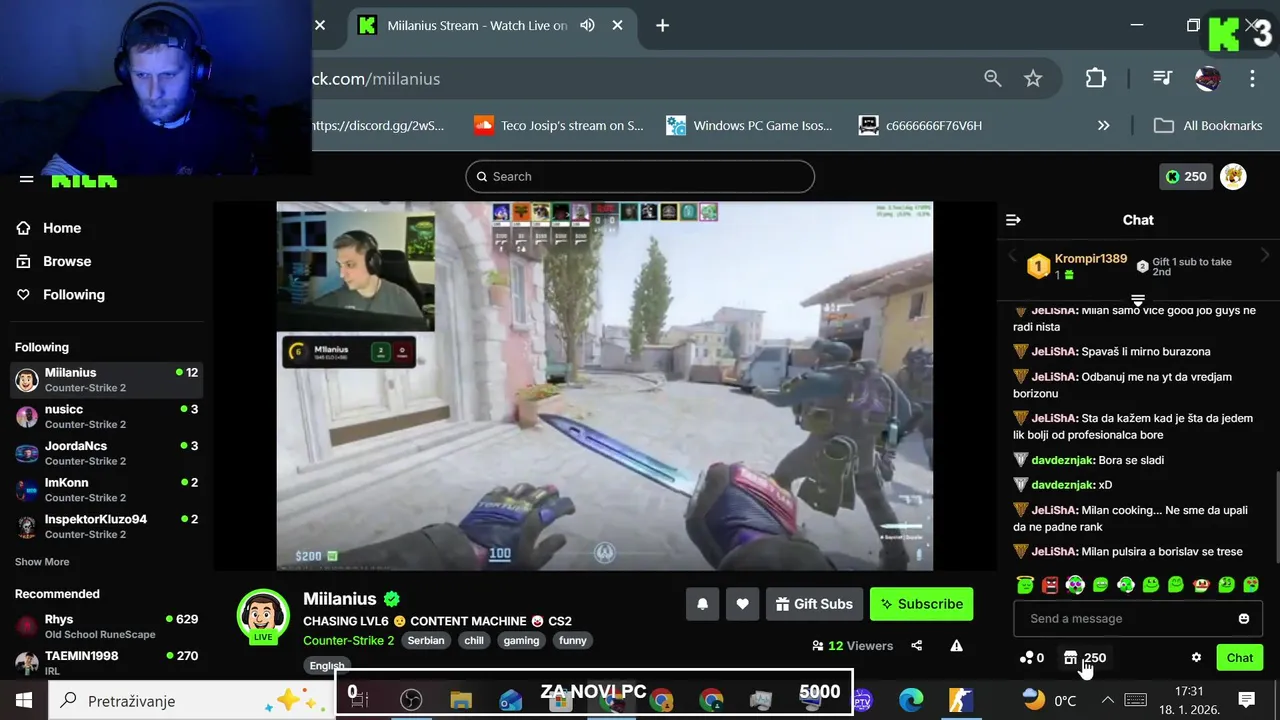Click the channel points icon showing 0
The height and width of the screenshot is (720, 1280).
(x=1032, y=658)
